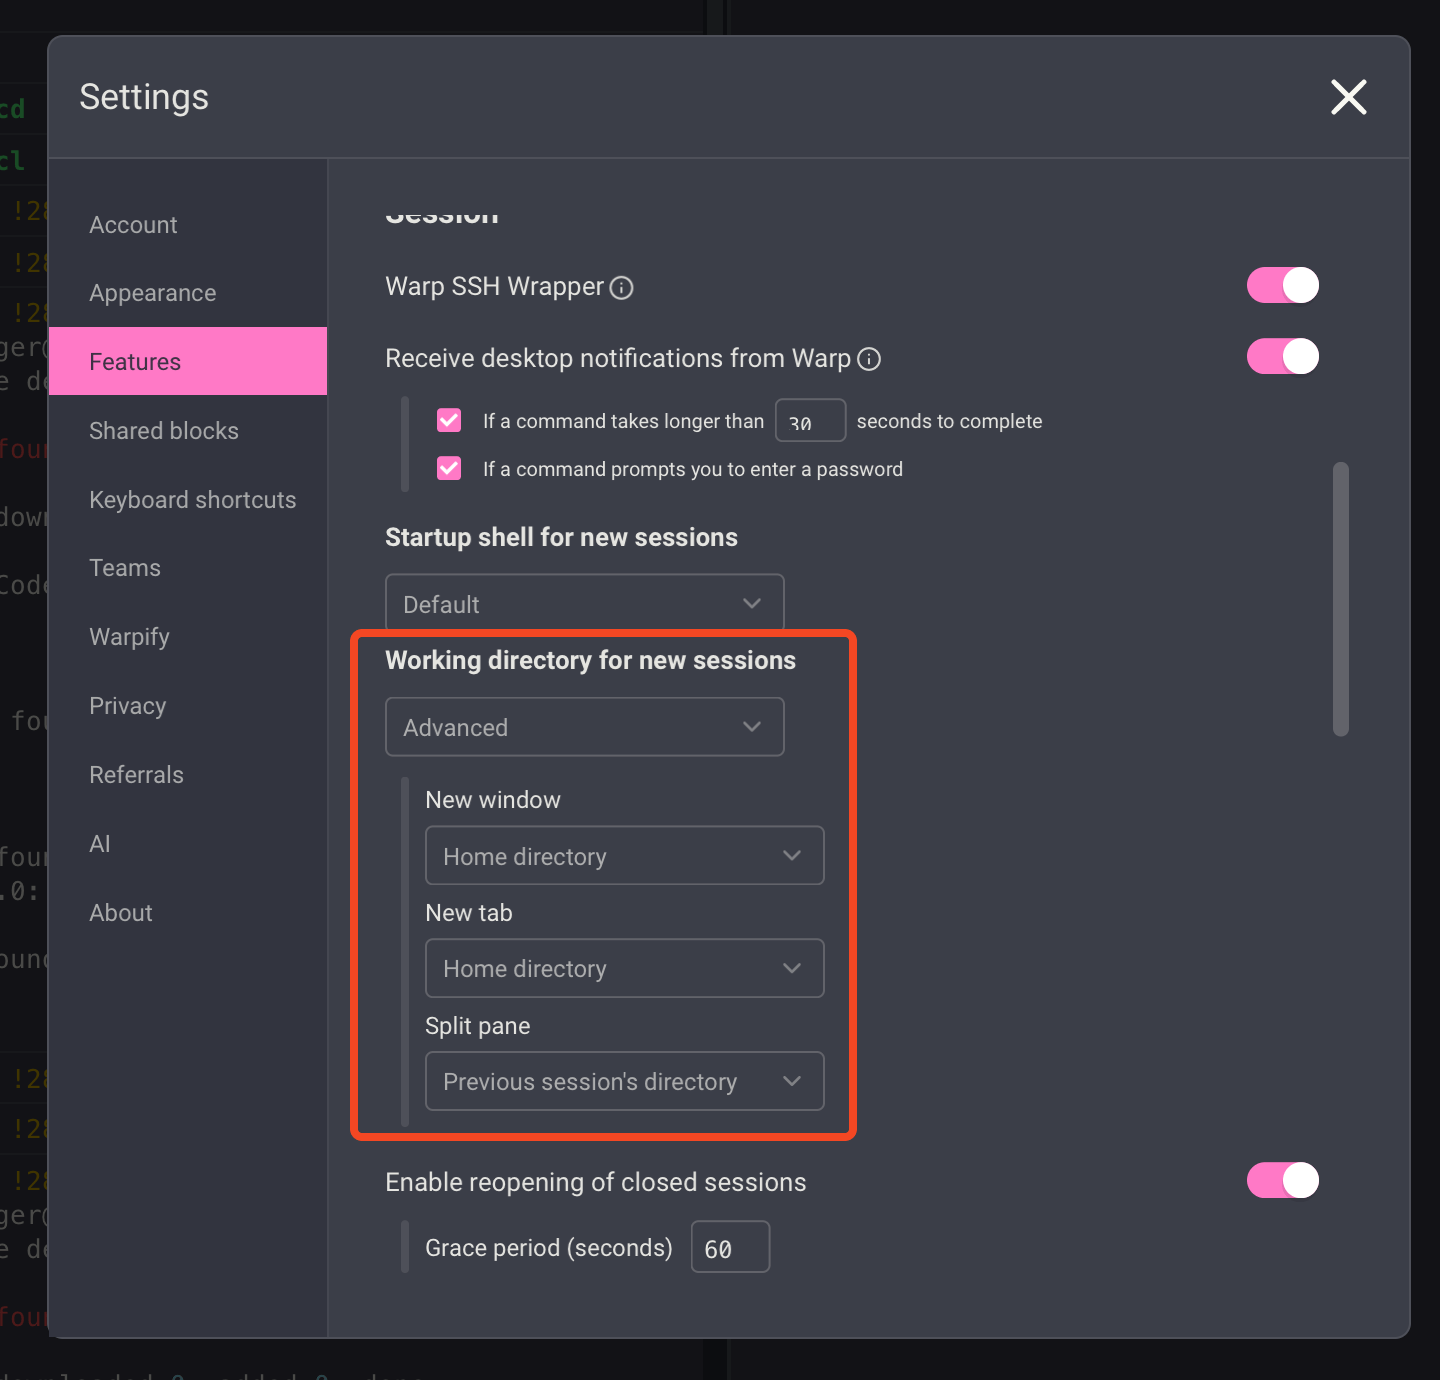Image resolution: width=1440 pixels, height=1380 pixels.
Task: Click the Grace period seconds field
Action: tap(730, 1247)
